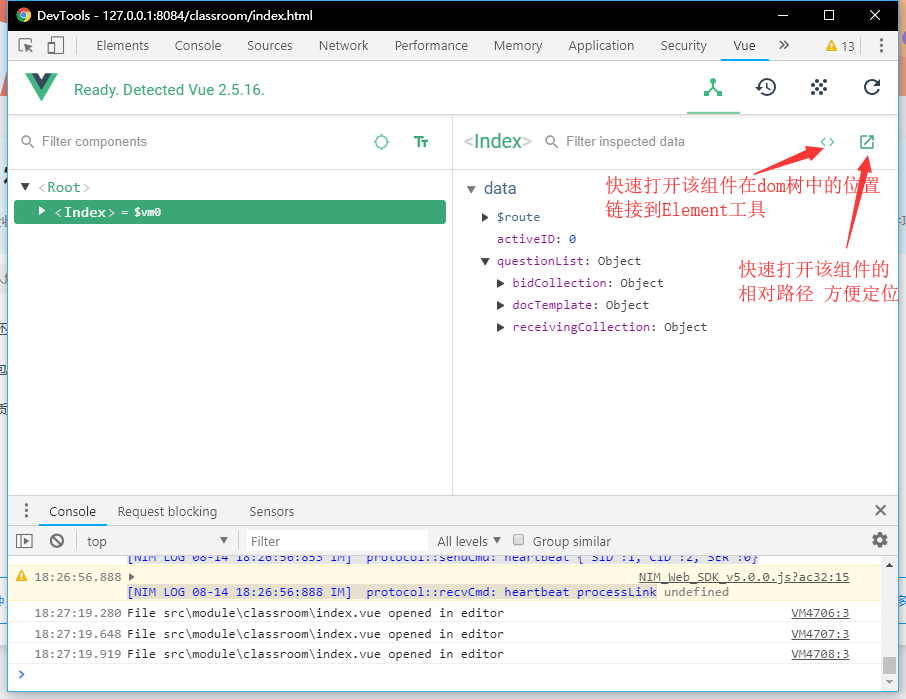
Task: Open the Security tab
Action: 684,46
